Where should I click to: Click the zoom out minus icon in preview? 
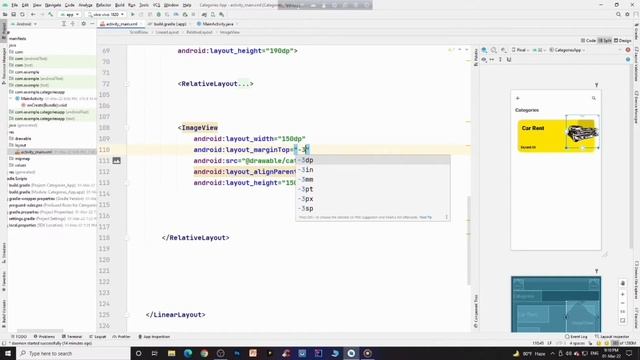(x=622, y=303)
